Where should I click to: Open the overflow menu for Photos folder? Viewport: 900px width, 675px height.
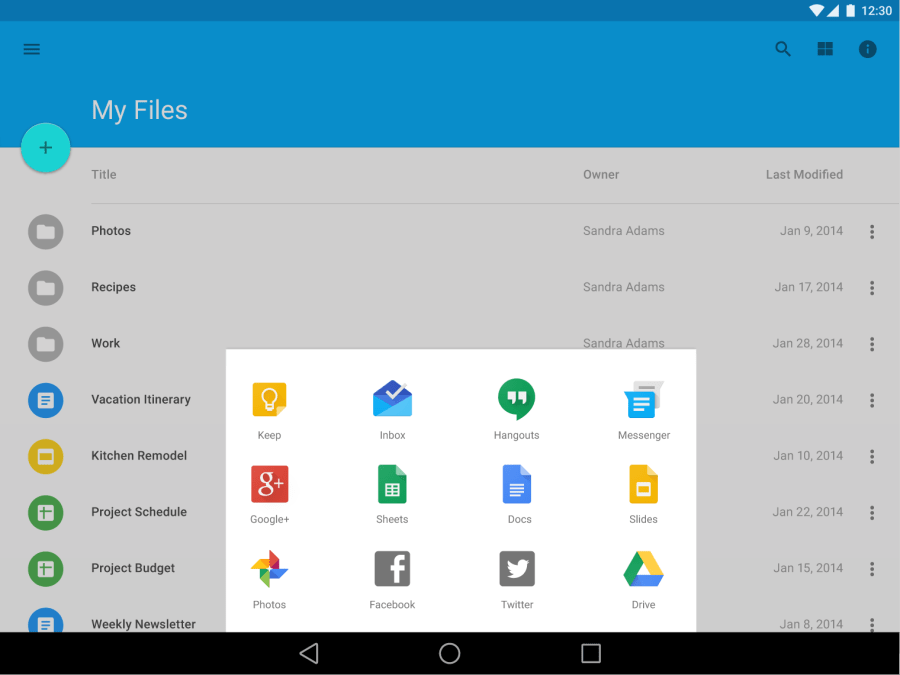tap(872, 231)
